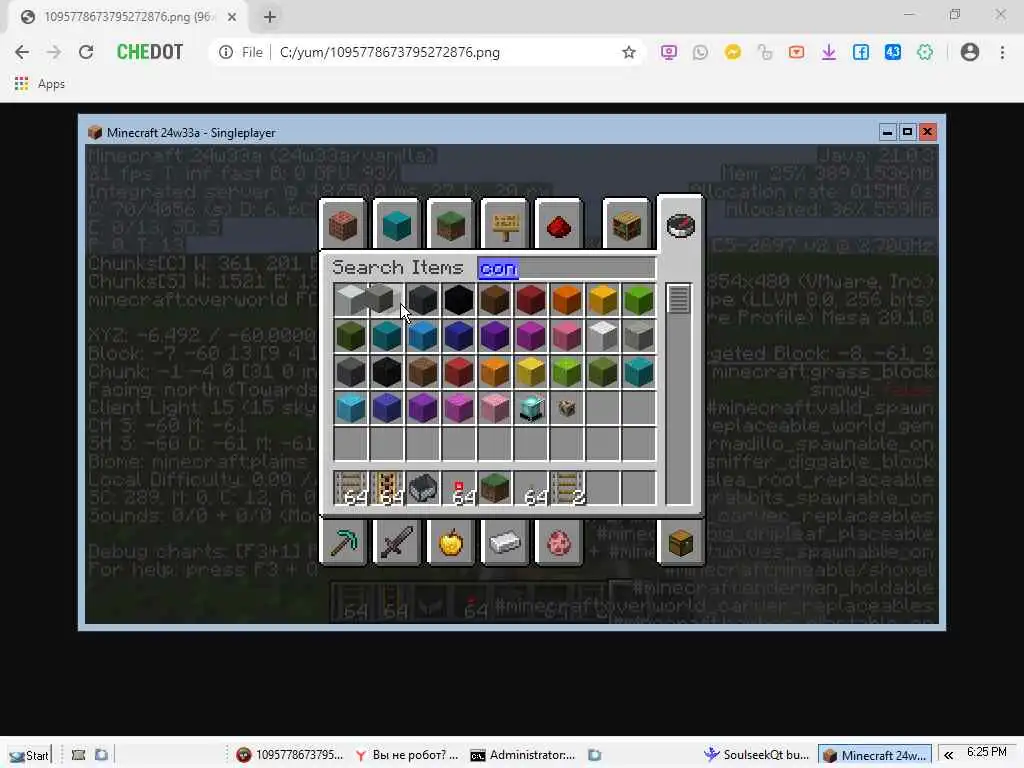The height and width of the screenshot is (768, 1024).
Task: Pick the yellow concrete block in first row
Action: pyautogui.click(x=602, y=300)
